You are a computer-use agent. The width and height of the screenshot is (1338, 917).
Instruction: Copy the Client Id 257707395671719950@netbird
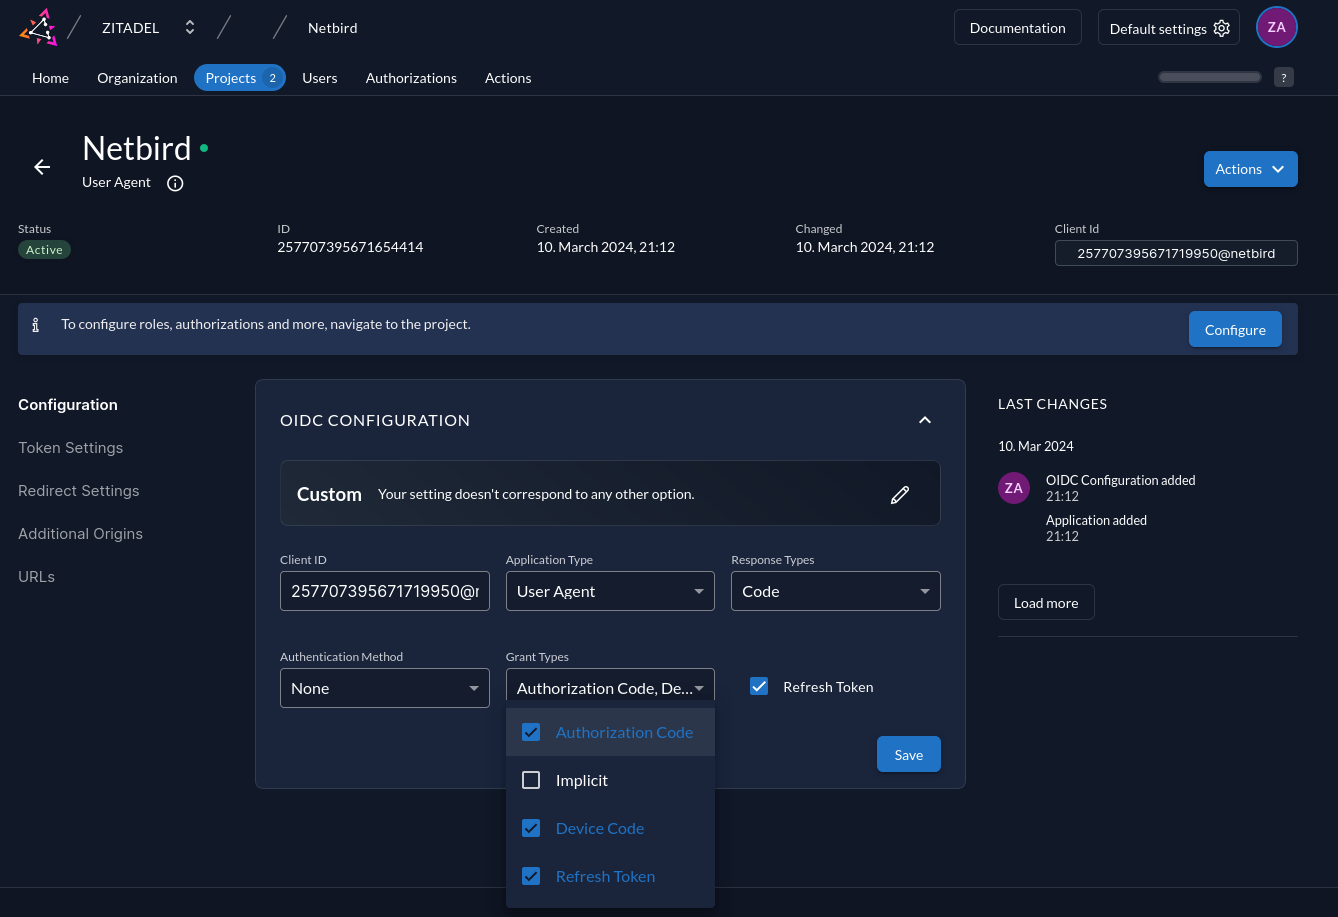tap(1176, 253)
